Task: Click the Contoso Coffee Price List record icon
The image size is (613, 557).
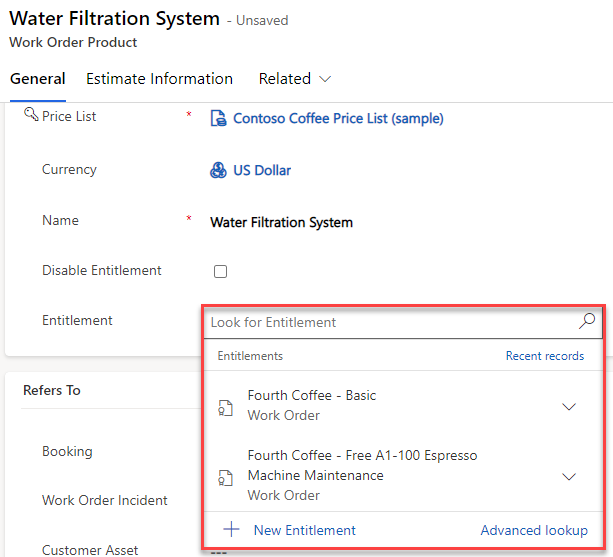Action: [218, 118]
